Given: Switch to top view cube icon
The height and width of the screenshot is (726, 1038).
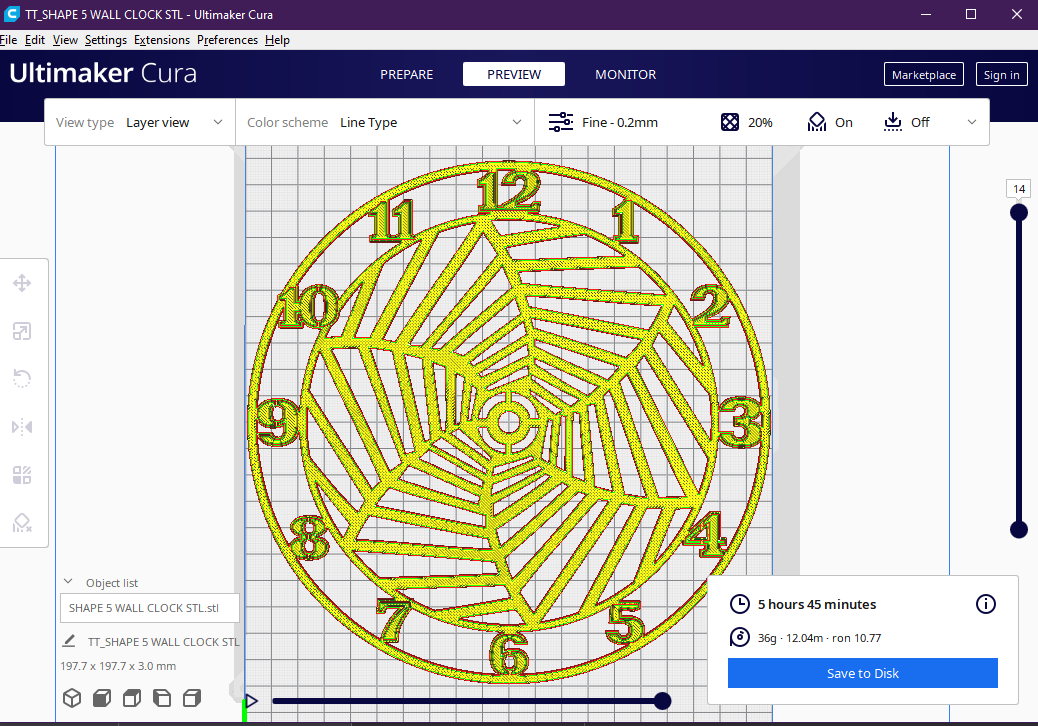Looking at the screenshot, I should (x=132, y=698).
